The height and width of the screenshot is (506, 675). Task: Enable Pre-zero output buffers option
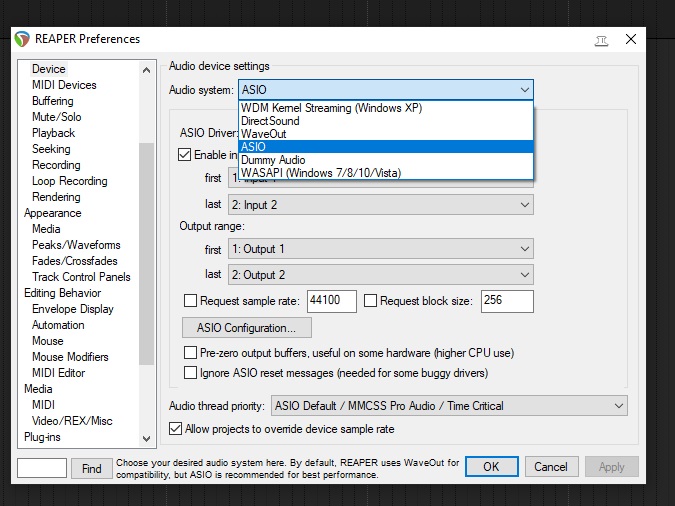pos(191,353)
